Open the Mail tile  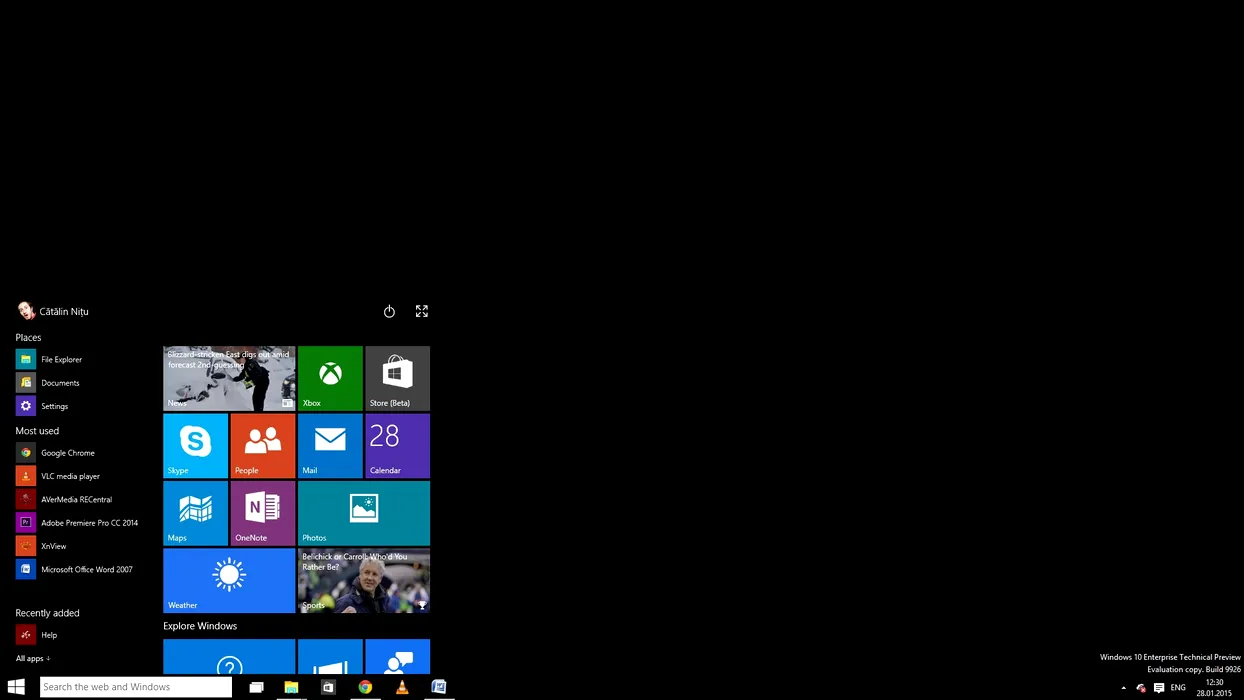(330, 446)
